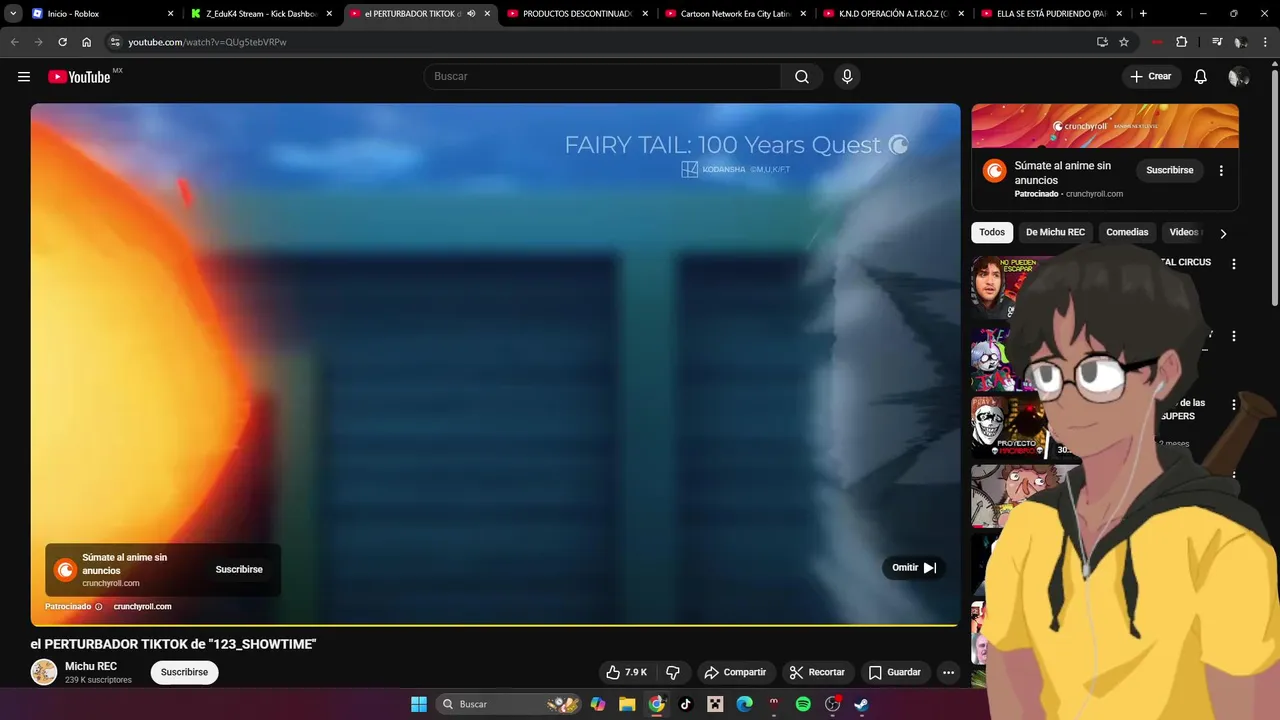Subscribe to Michu REC channel

tap(184, 672)
